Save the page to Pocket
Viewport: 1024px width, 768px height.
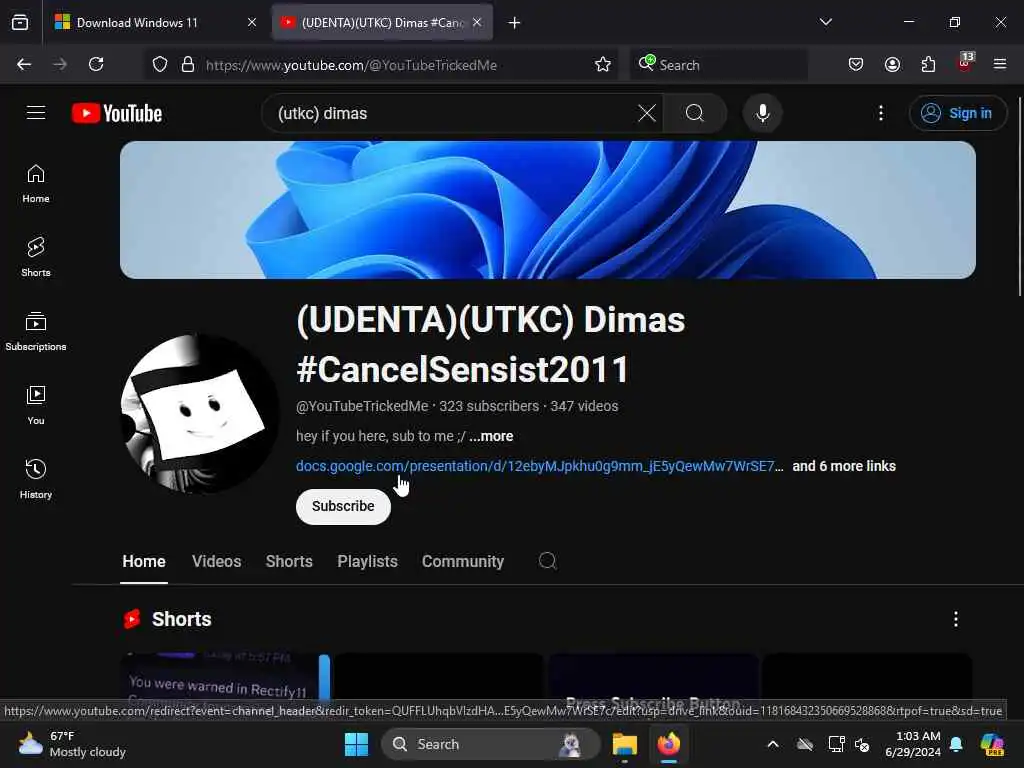(x=856, y=64)
